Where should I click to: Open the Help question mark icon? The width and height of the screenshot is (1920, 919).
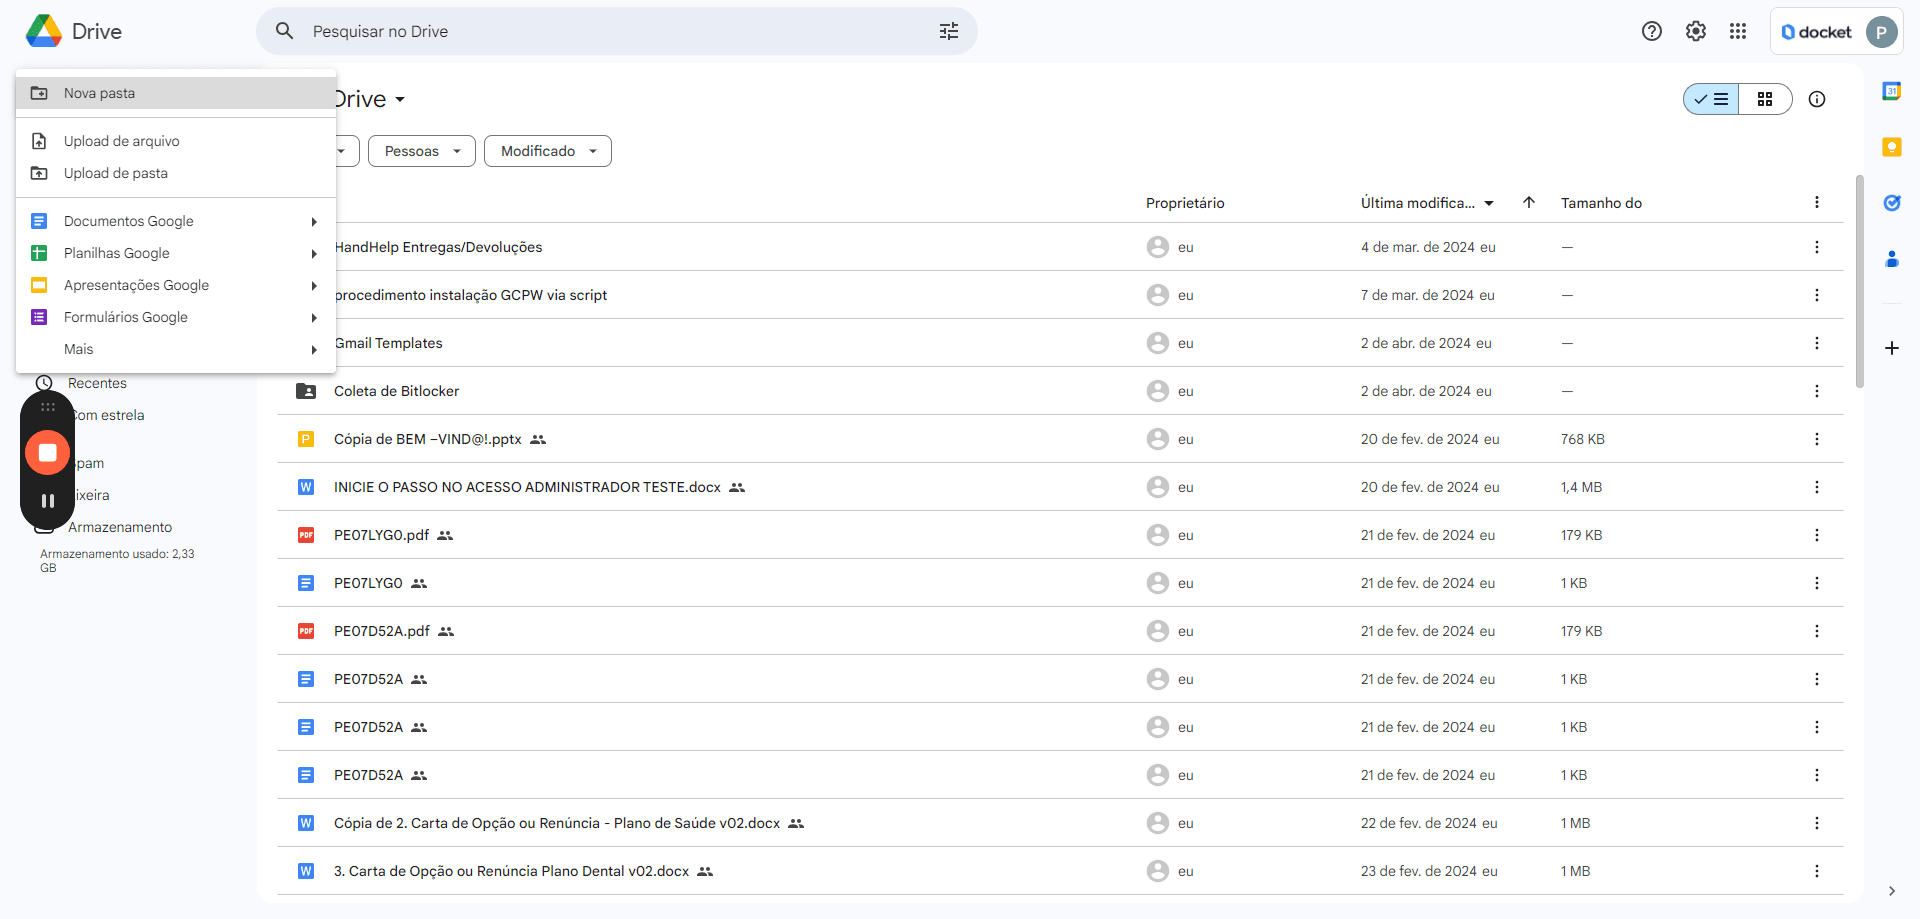coord(1652,31)
